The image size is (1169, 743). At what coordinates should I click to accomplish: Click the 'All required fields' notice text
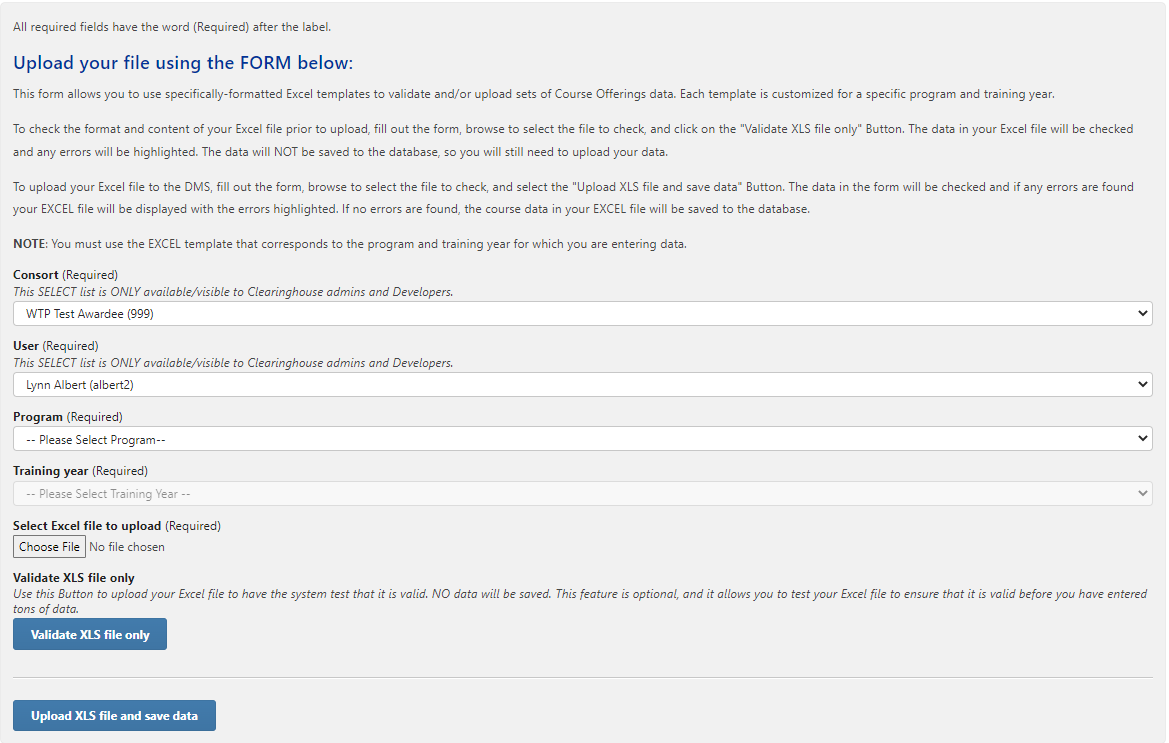(x=172, y=27)
